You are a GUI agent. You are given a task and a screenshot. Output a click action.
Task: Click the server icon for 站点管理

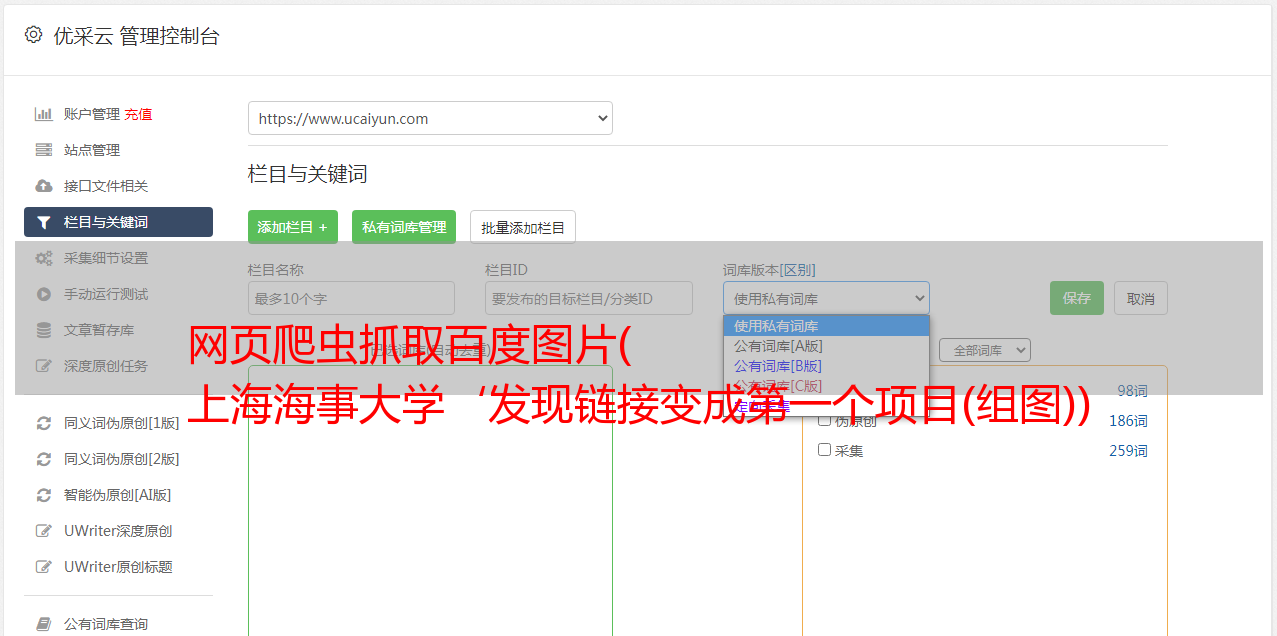(44, 150)
